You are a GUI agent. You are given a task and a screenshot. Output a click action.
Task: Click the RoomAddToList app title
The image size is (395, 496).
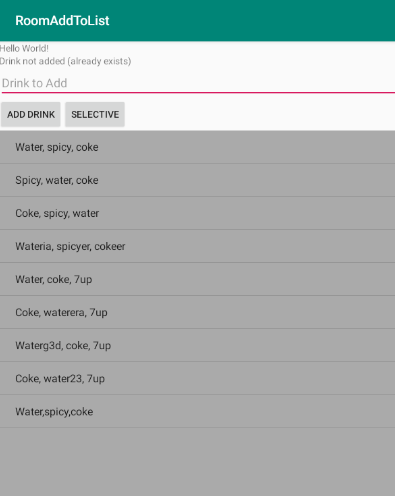[x=62, y=21]
